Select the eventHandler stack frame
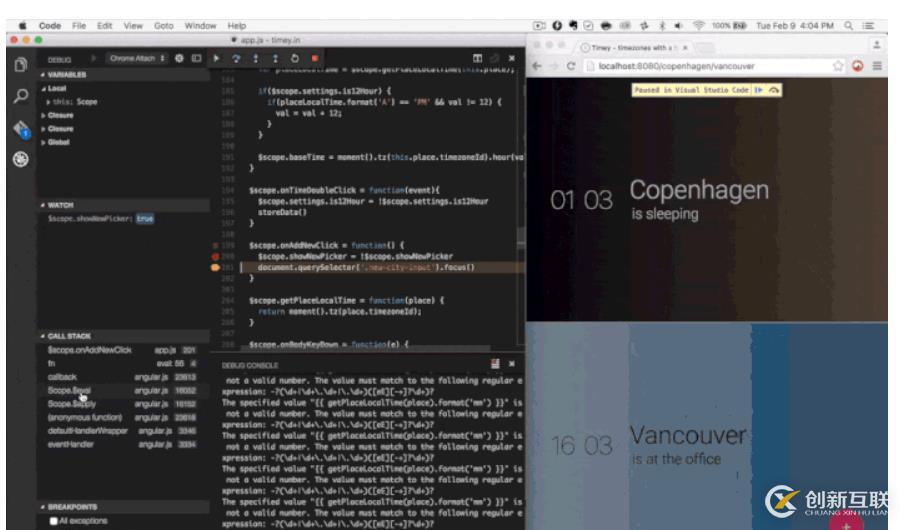The height and width of the screenshot is (530, 900). pyautogui.click(x=122, y=444)
